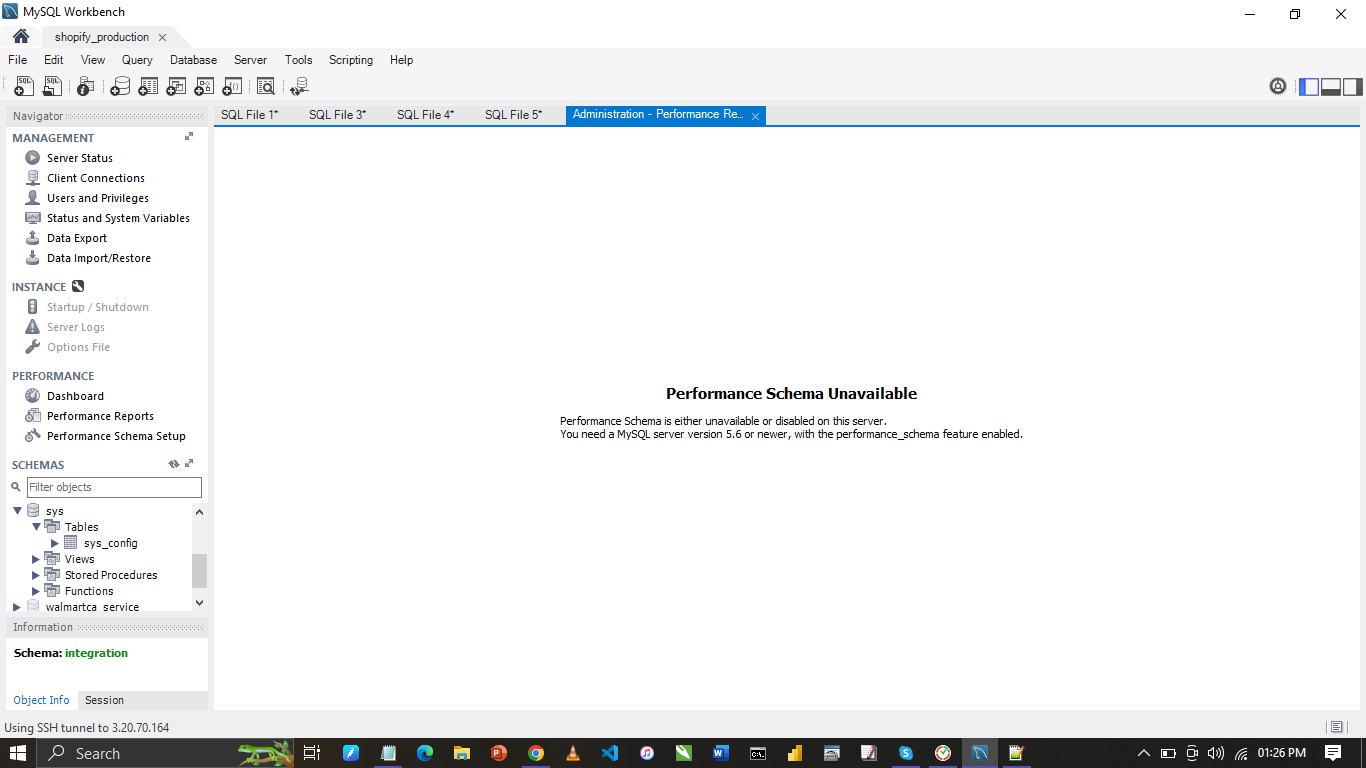The image size is (1366, 768).
Task: Open Performance Reports
Action: [100, 416]
